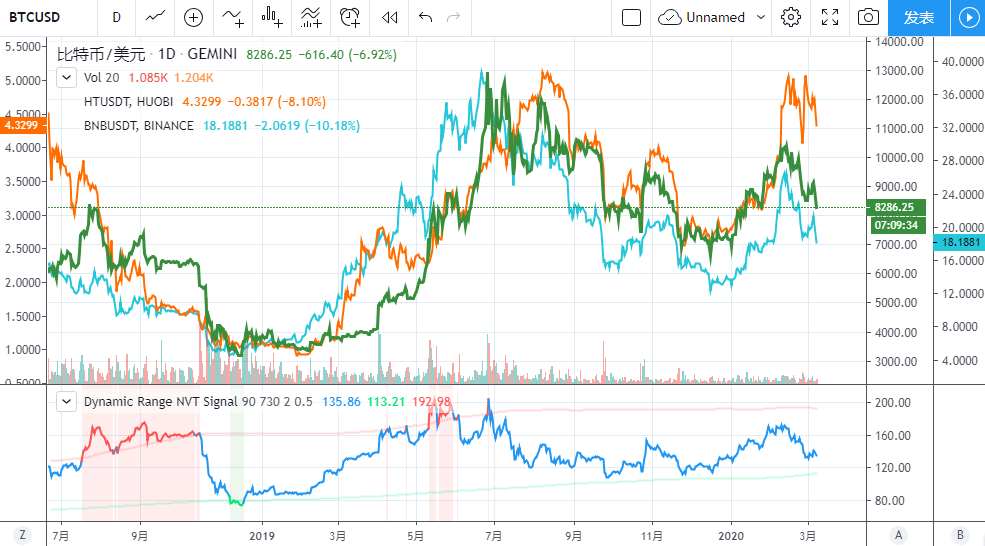Click volume value 1.085K in legend
985x546 pixels.
click(x=148, y=77)
